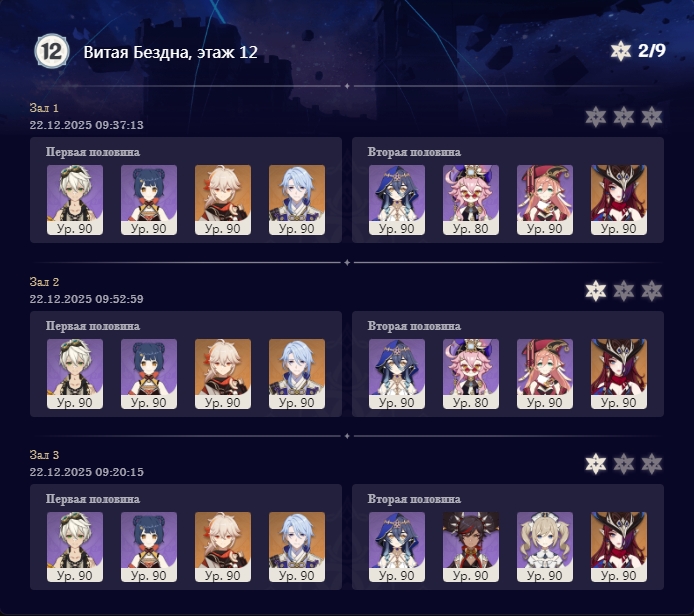Click the first star of Зал 1
Image resolution: width=694 pixels, height=616 pixels.
tap(596, 117)
